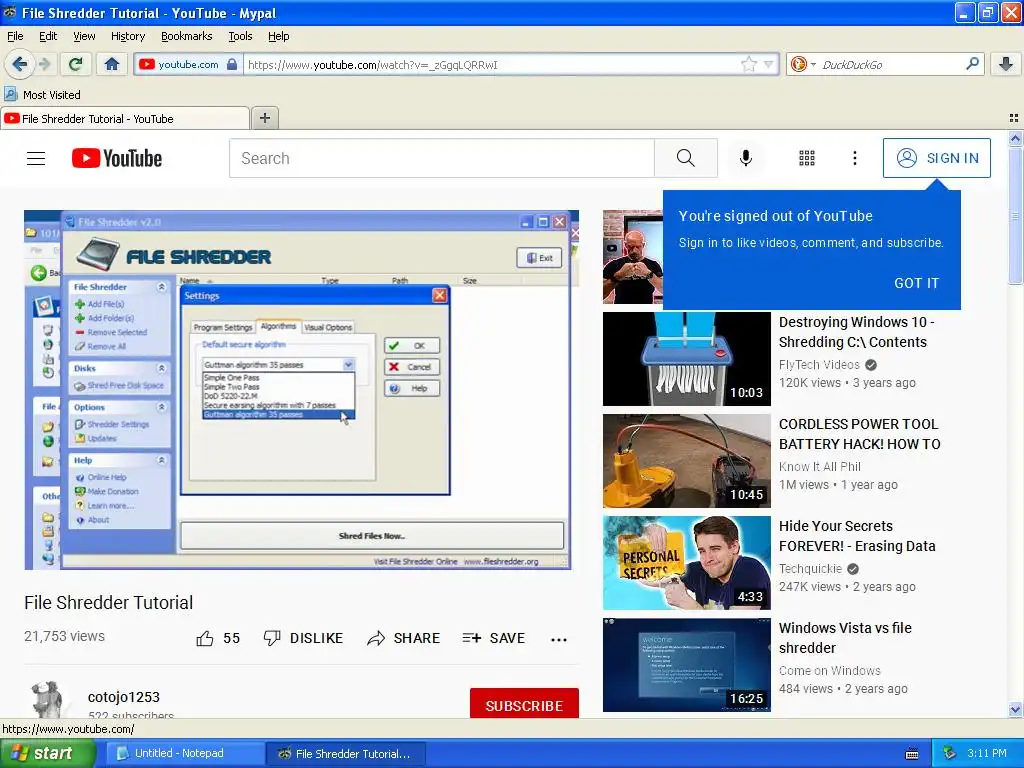Open the YouTube apps grid icon
Screen dimensions: 1024x768
(807, 158)
